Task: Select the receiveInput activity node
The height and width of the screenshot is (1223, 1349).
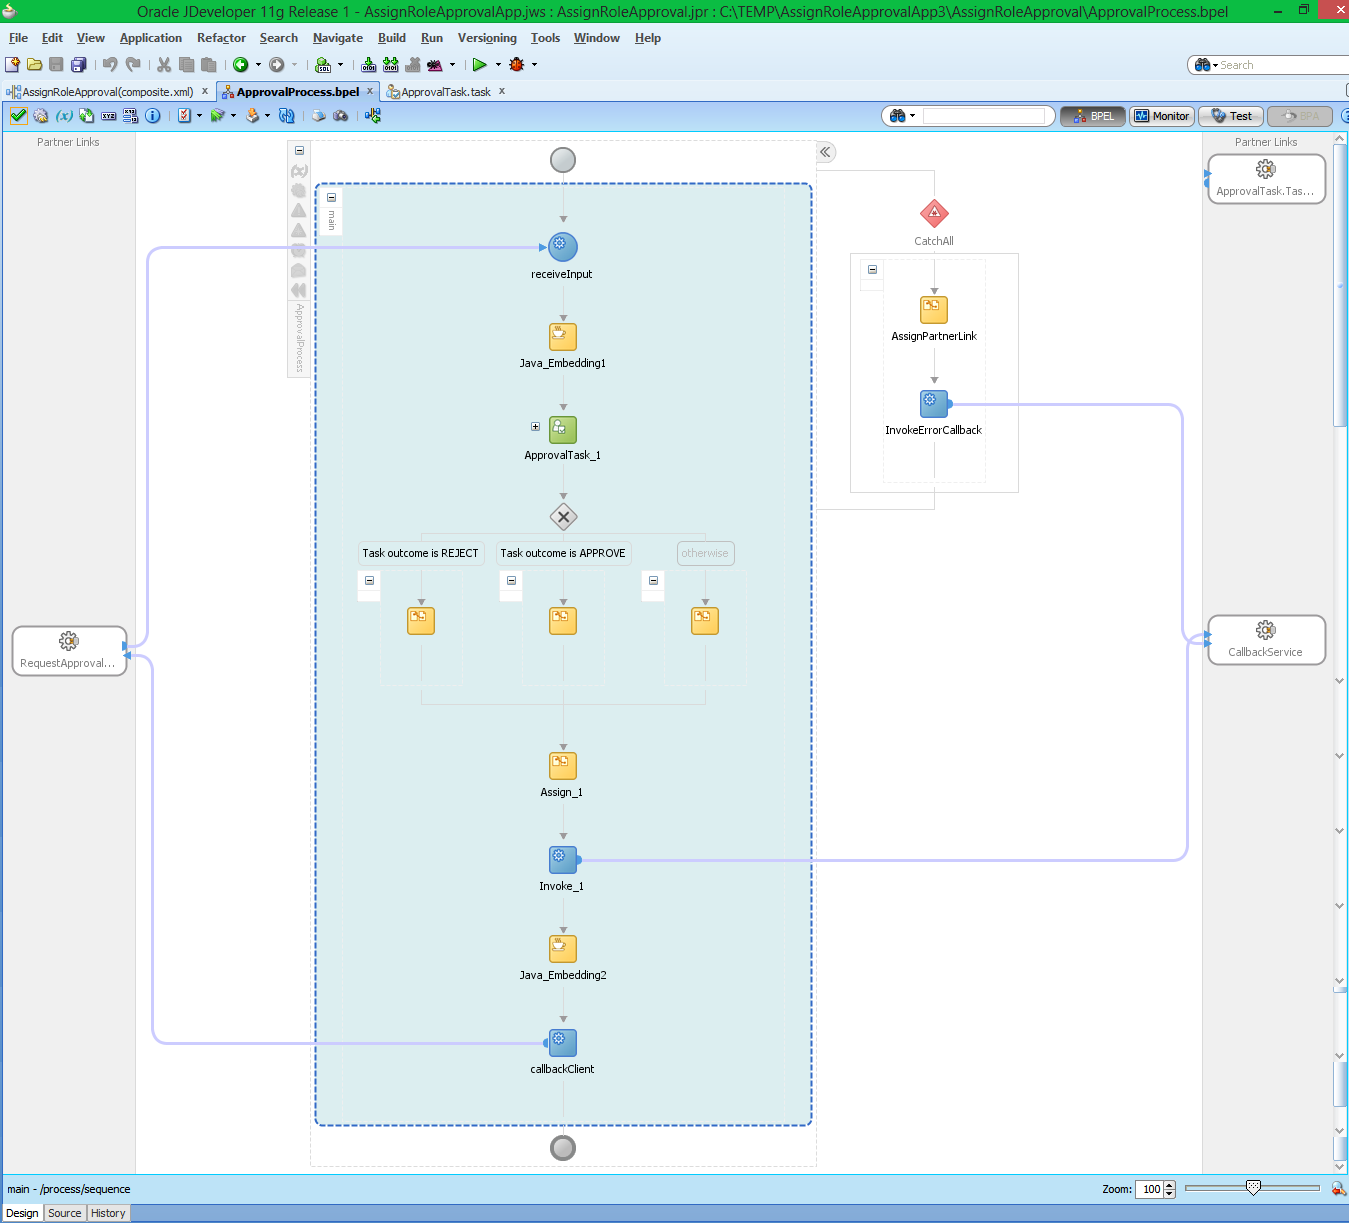Action: click(563, 246)
